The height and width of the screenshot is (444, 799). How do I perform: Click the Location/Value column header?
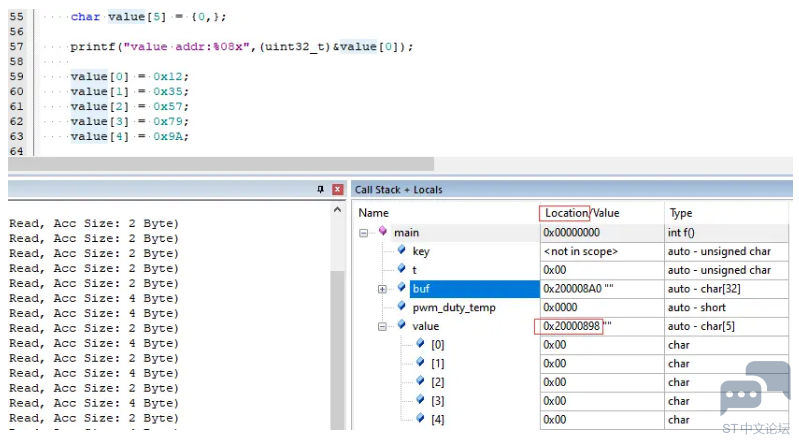[x=582, y=213]
